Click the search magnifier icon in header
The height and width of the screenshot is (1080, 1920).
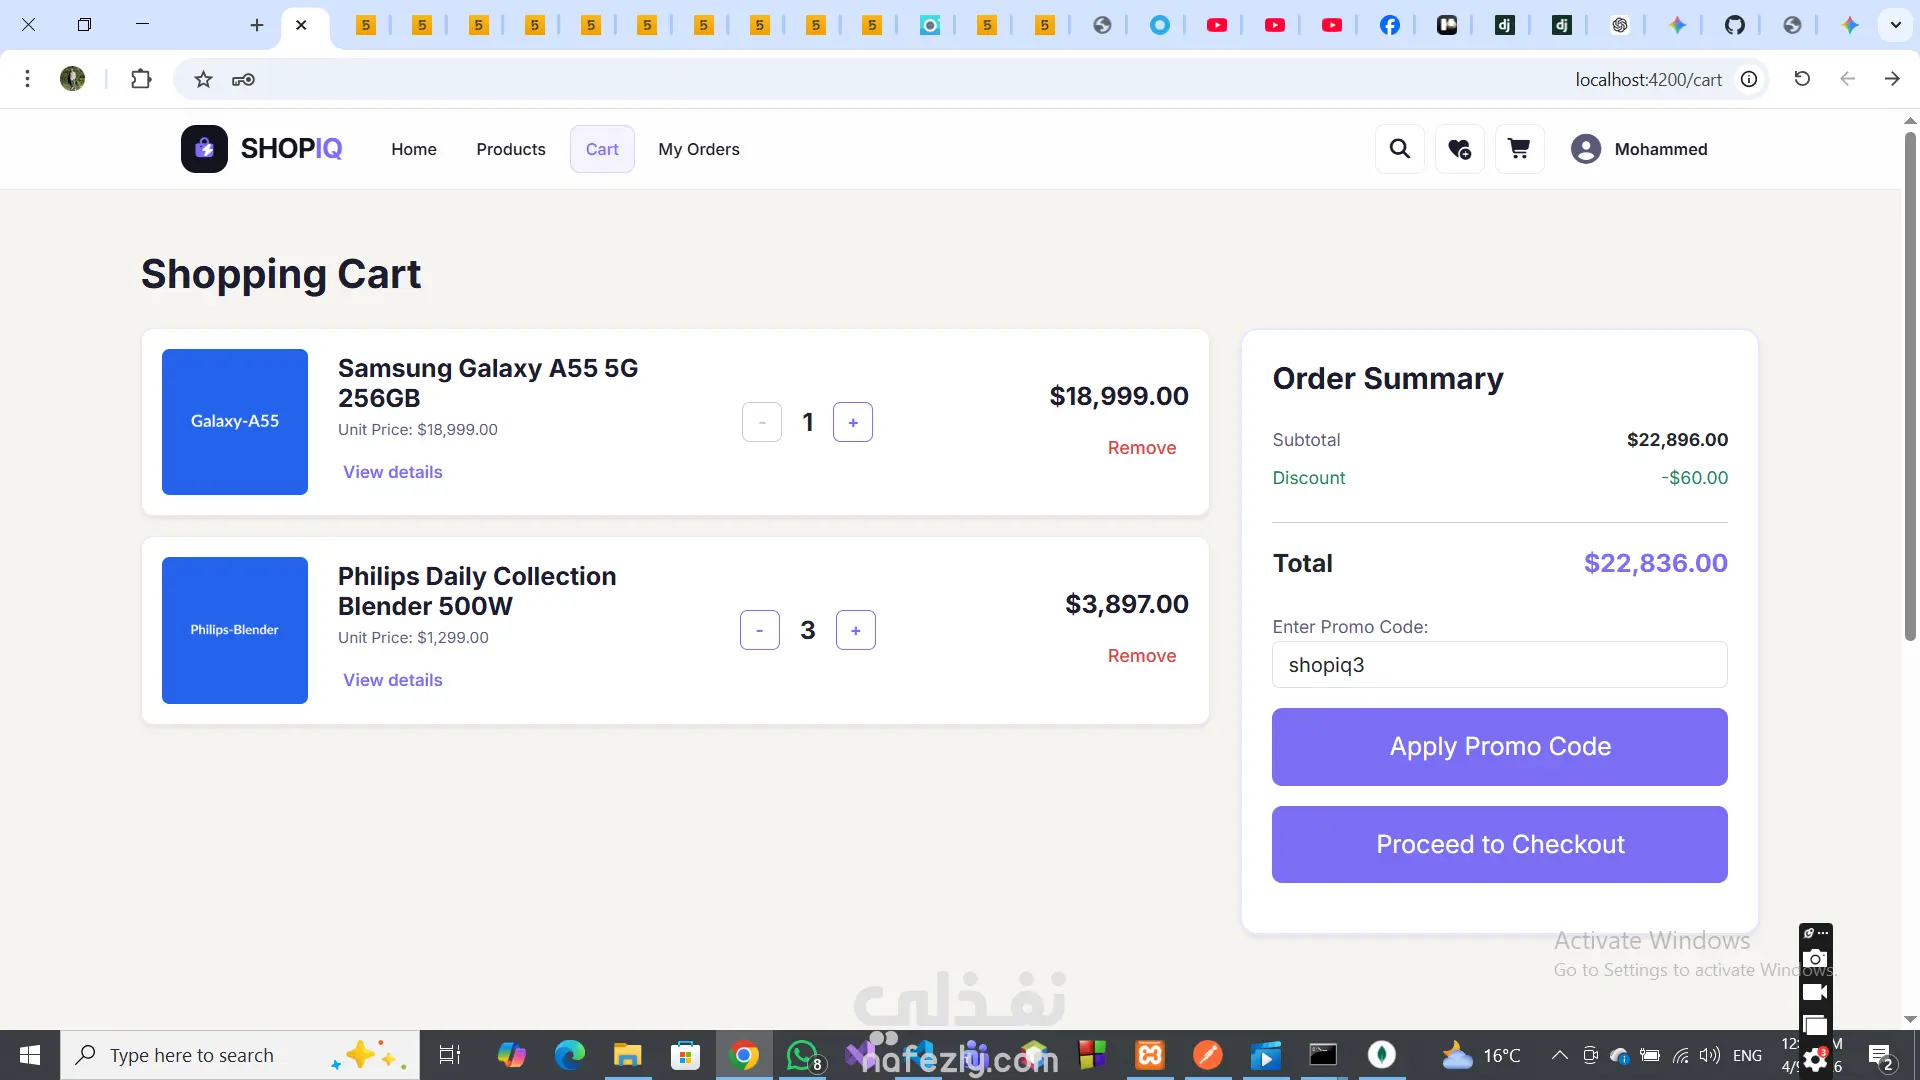[x=1400, y=149]
